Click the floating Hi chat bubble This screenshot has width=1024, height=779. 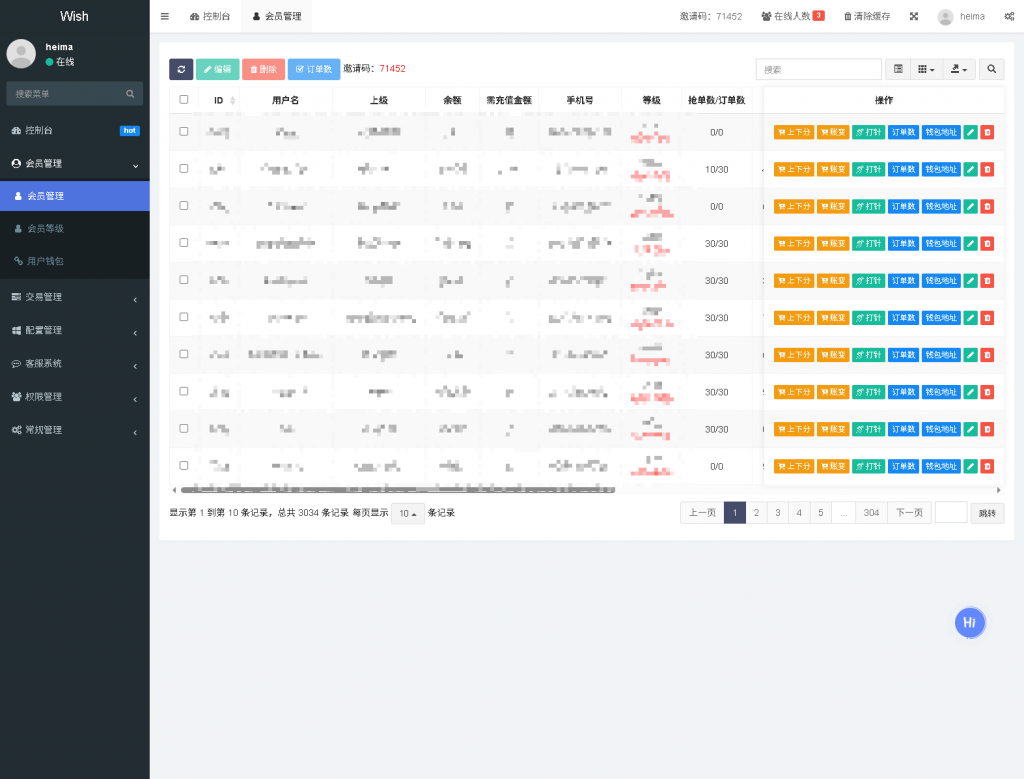pos(969,622)
